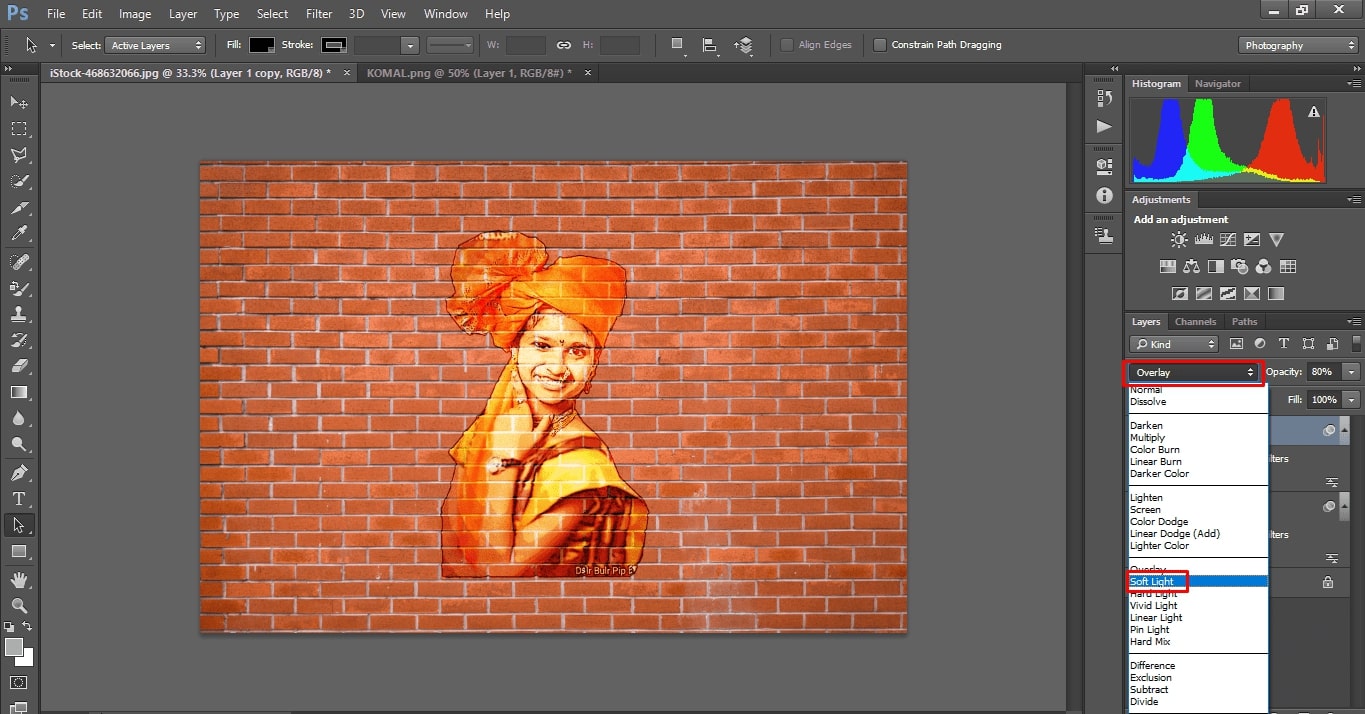Toggle Quick Mask mode icon
Viewport: 1365px width, 714px height.
pyautogui.click(x=19, y=683)
